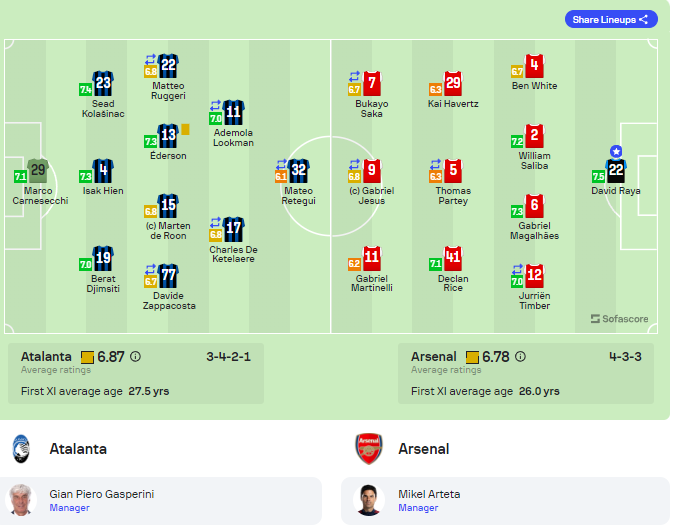This screenshot has width=673, height=528.
Task: Open the Atalanta average rating info icon
Action: tap(135, 357)
